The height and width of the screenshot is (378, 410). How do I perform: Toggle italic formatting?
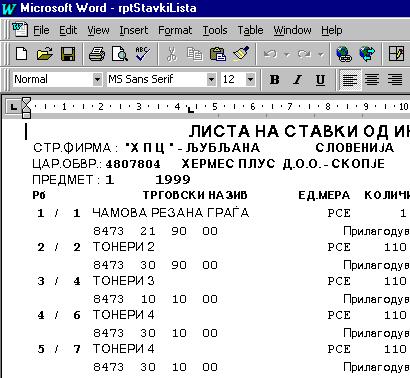pos(297,80)
